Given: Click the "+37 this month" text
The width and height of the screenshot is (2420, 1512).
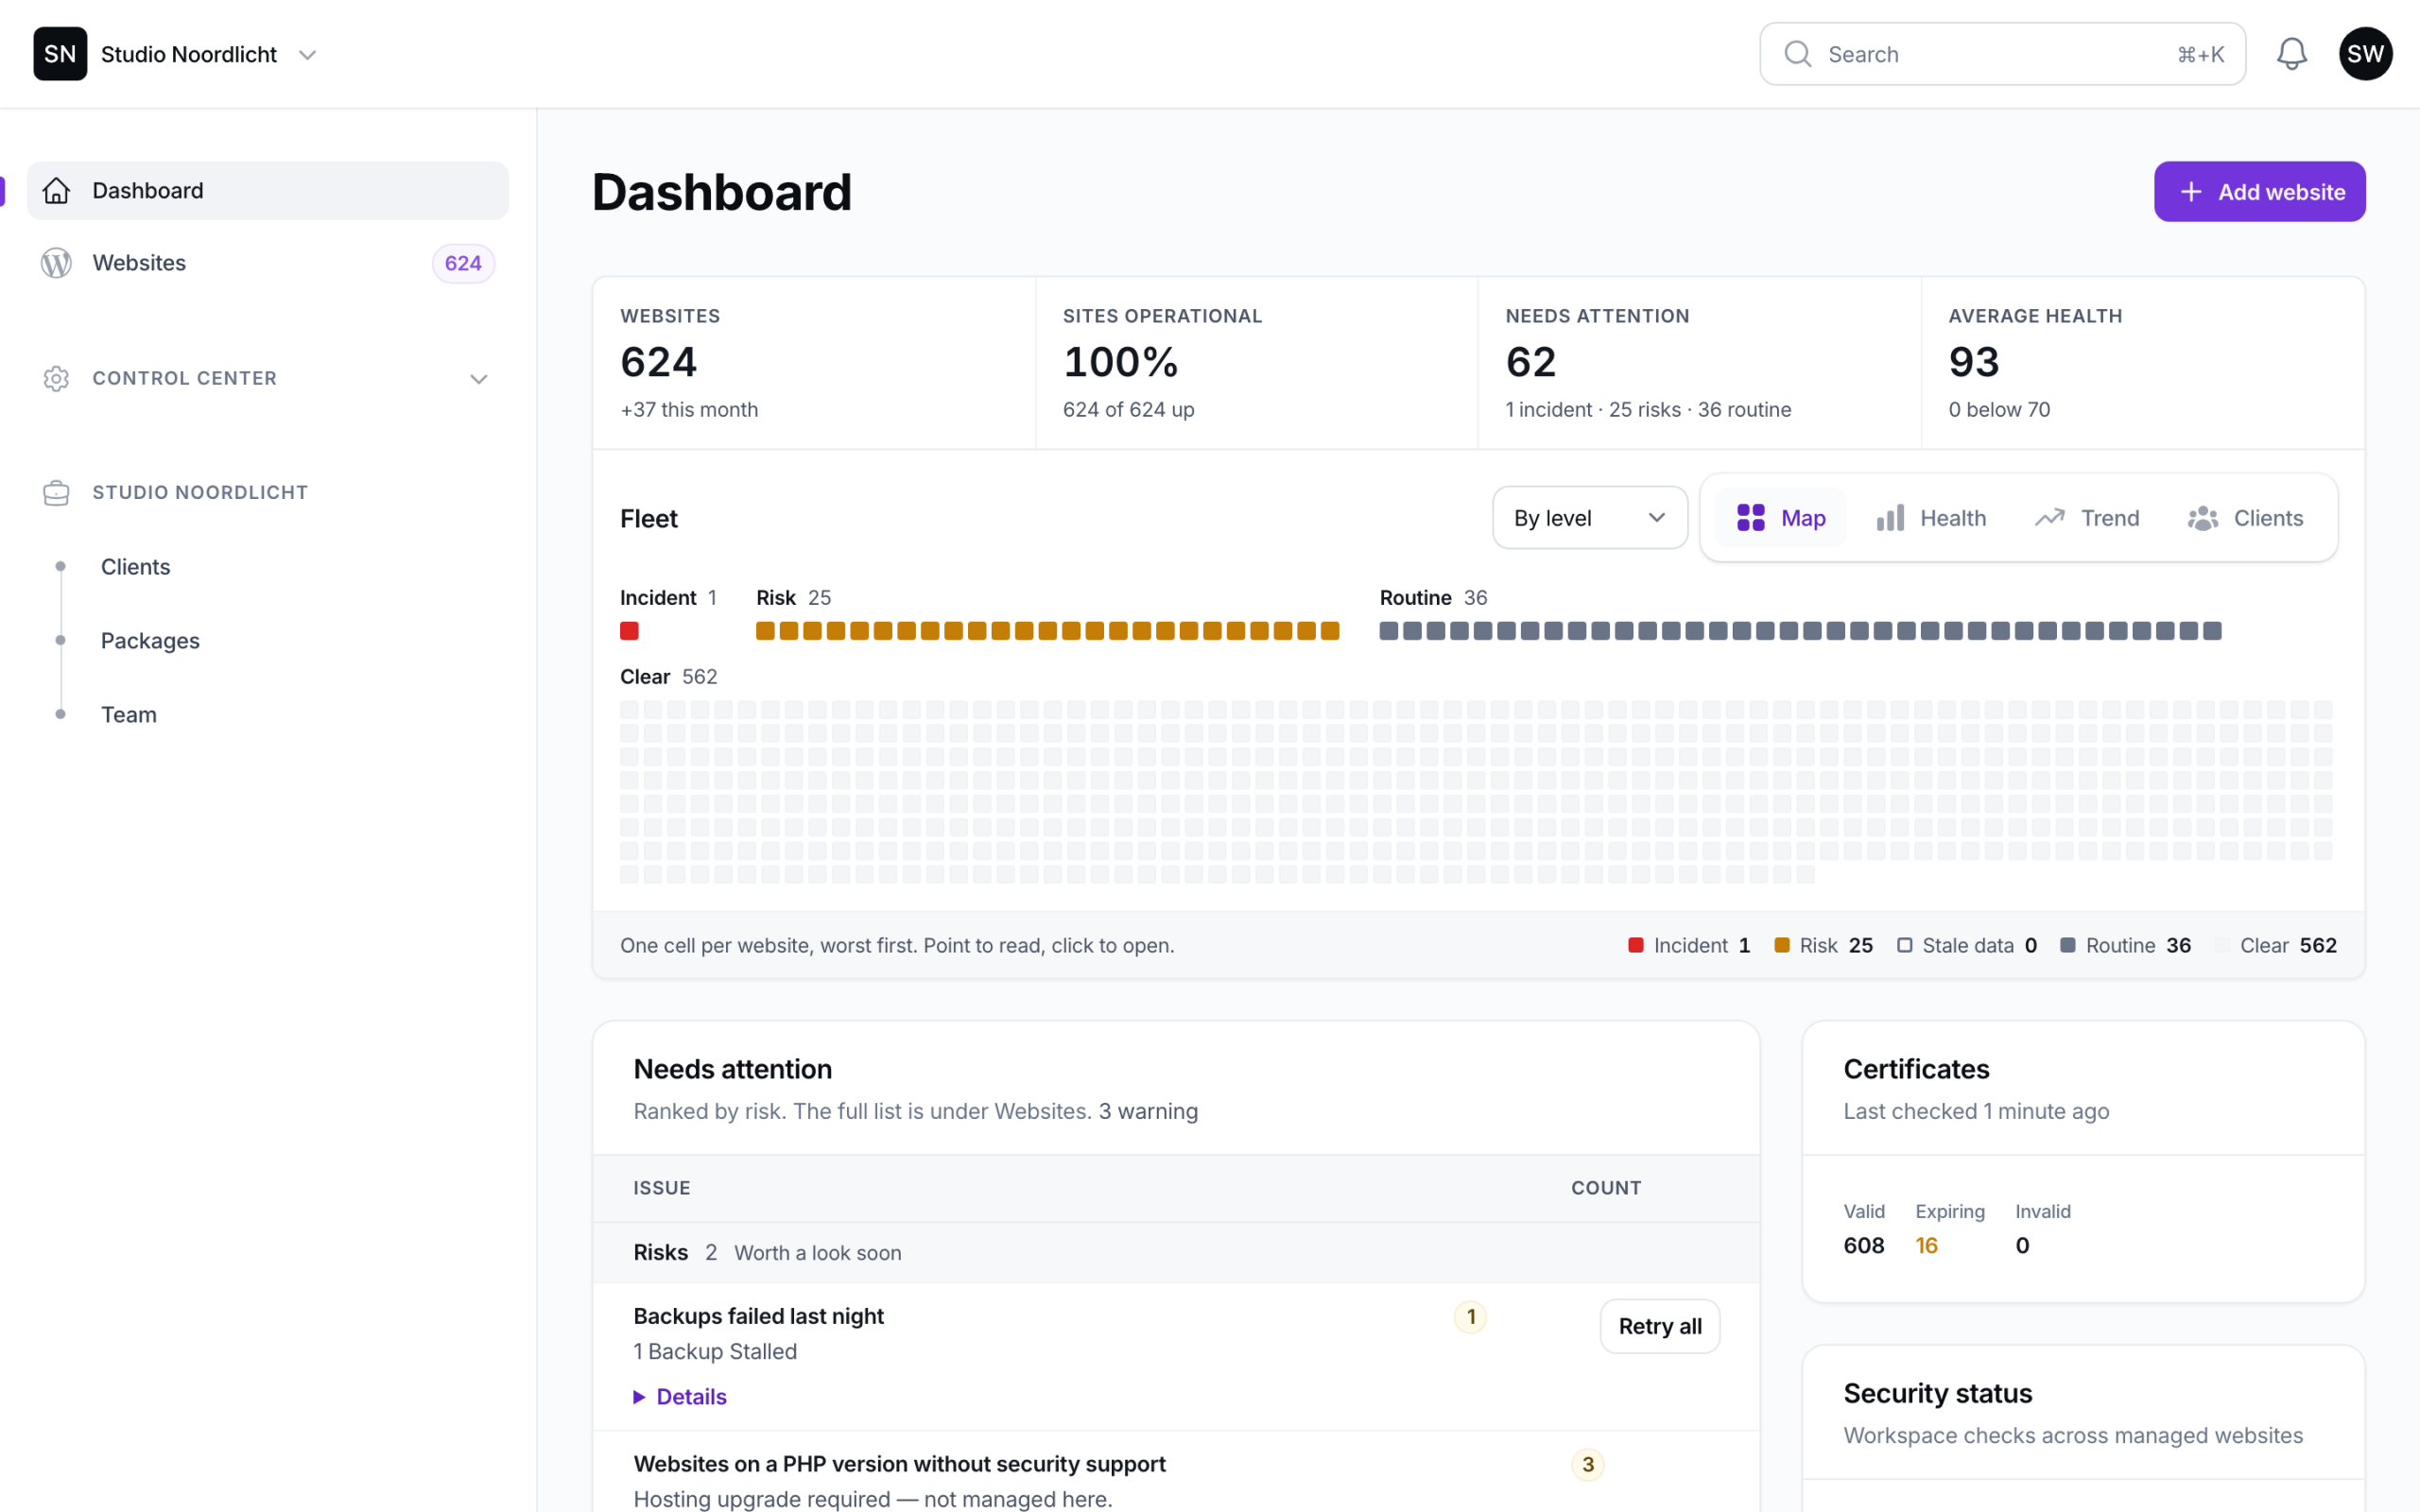Looking at the screenshot, I should (689, 410).
